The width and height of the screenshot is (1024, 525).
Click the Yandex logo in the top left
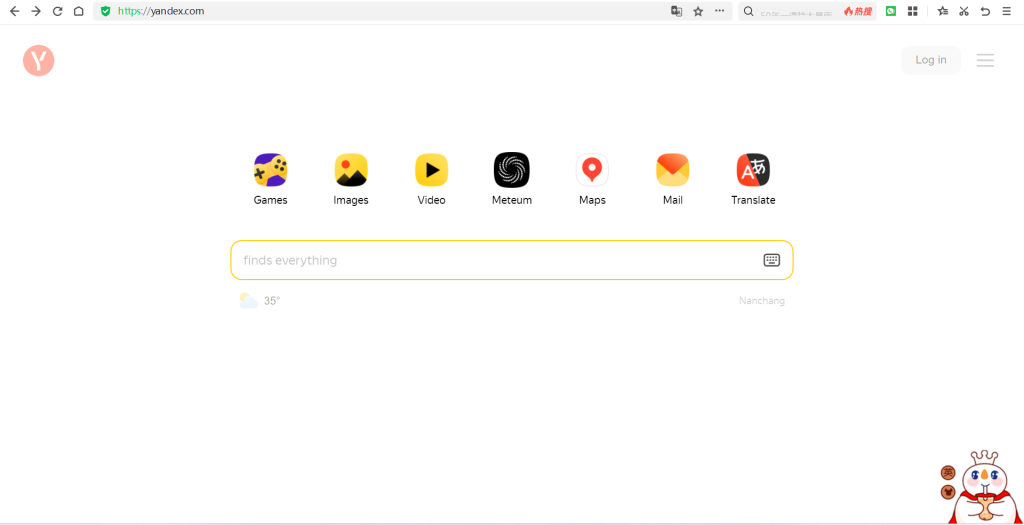pos(38,61)
